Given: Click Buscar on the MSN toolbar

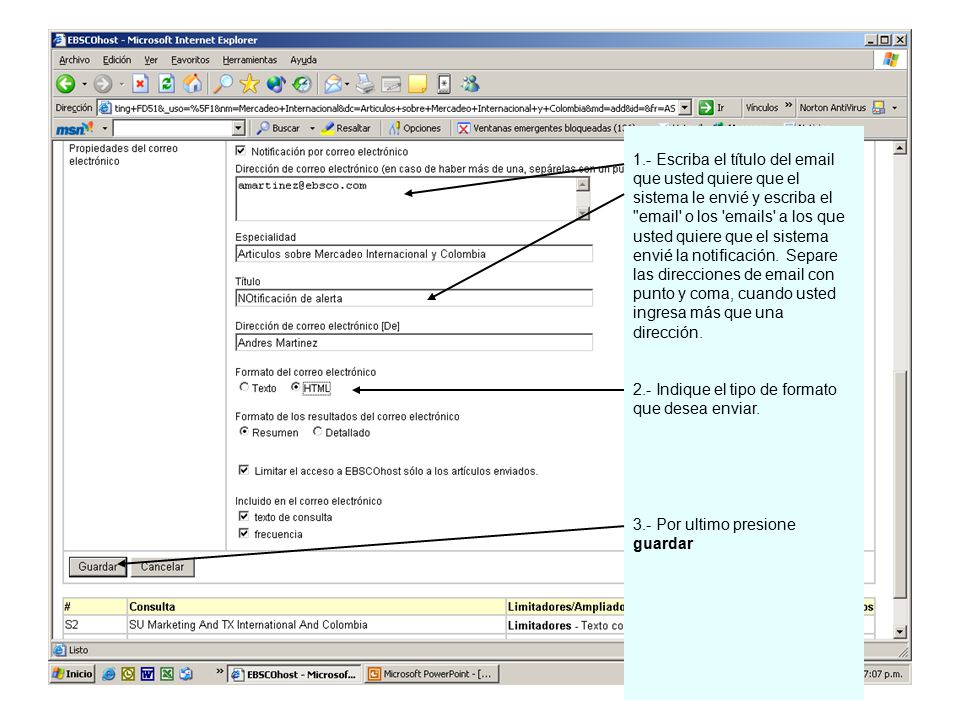Looking at the screenshot, I should pyautogui.click(x=279, y=128).
